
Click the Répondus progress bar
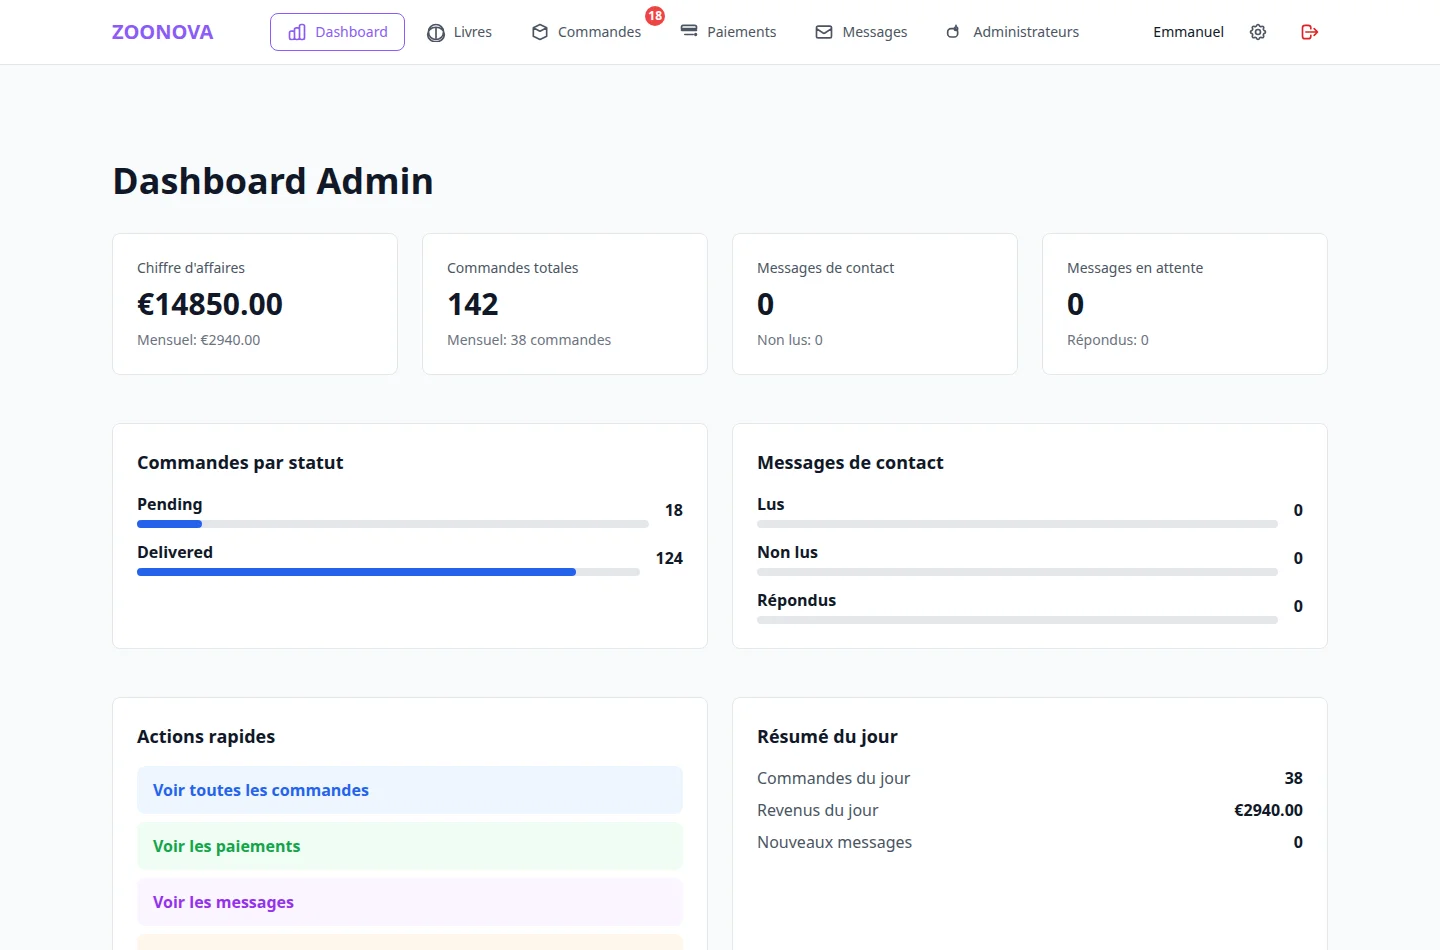pos(1017,620)
